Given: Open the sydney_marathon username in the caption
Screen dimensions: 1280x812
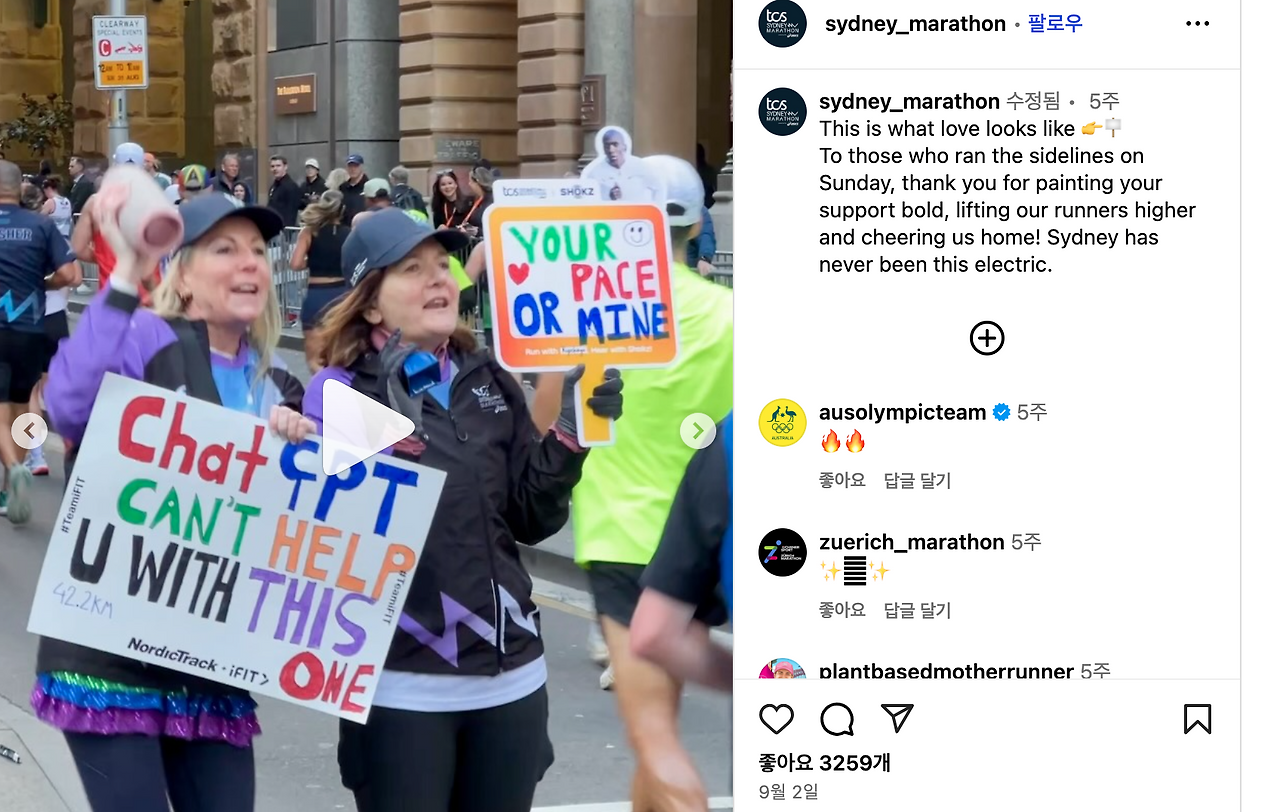Looking at the screenshot, I should coord(909,101).
